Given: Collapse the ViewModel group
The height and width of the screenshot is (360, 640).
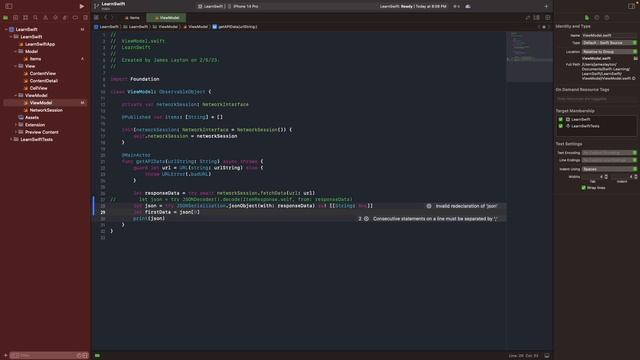Looking at the screenshot, I should point(16,96).
